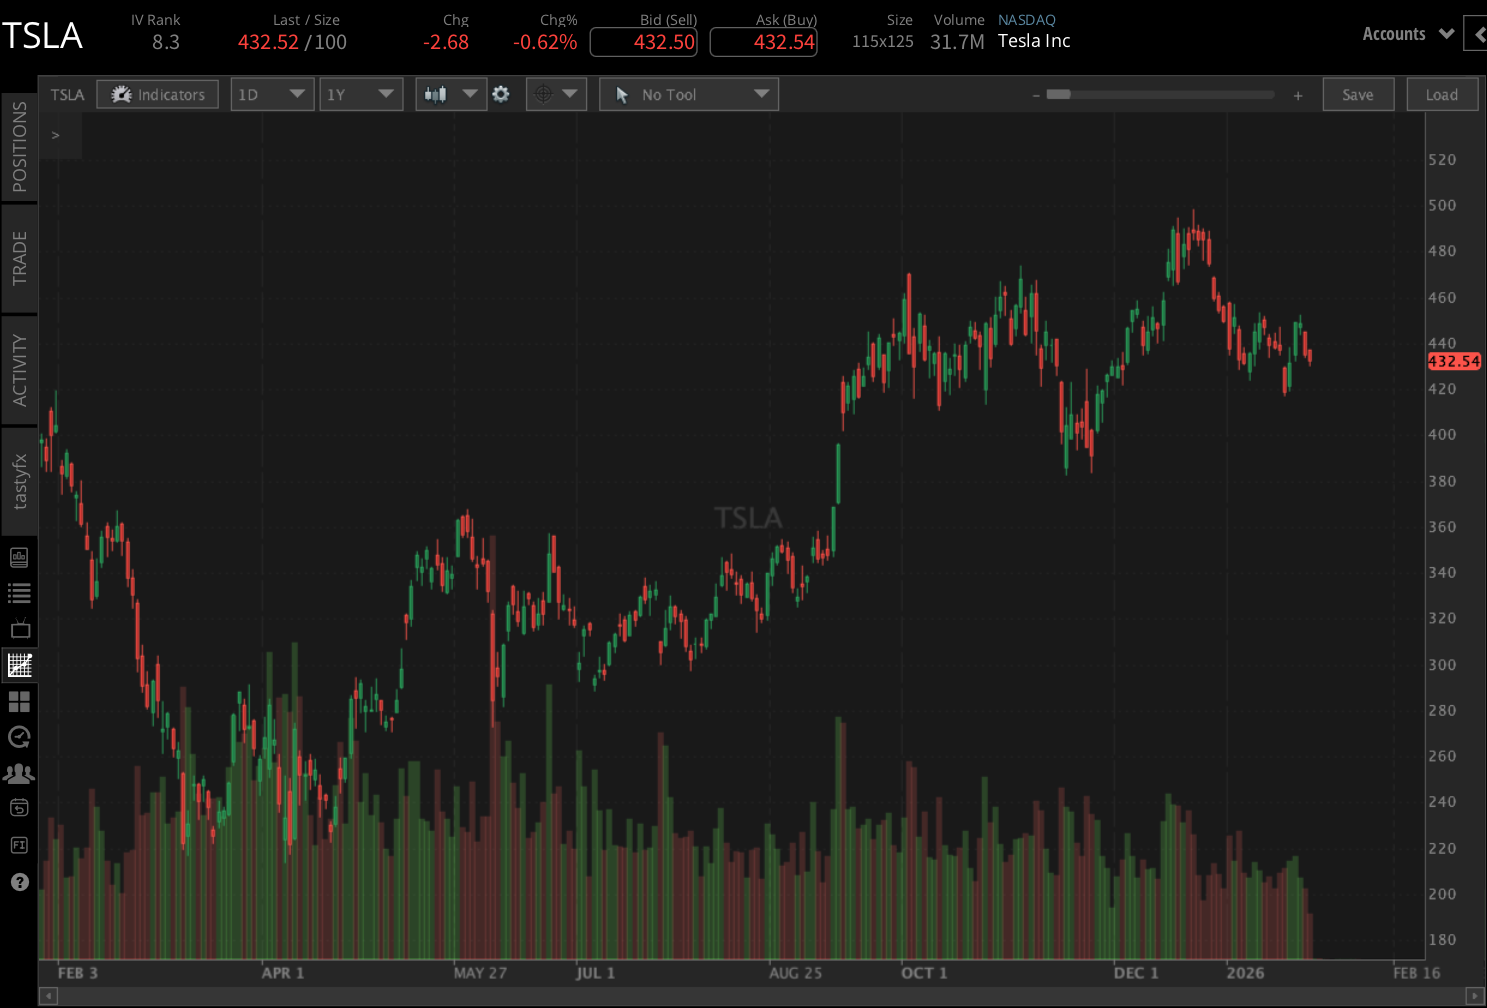Open the 1D interval dropdown
The height and width of the screenshot is (1008, 1487).
click(271, 94)
